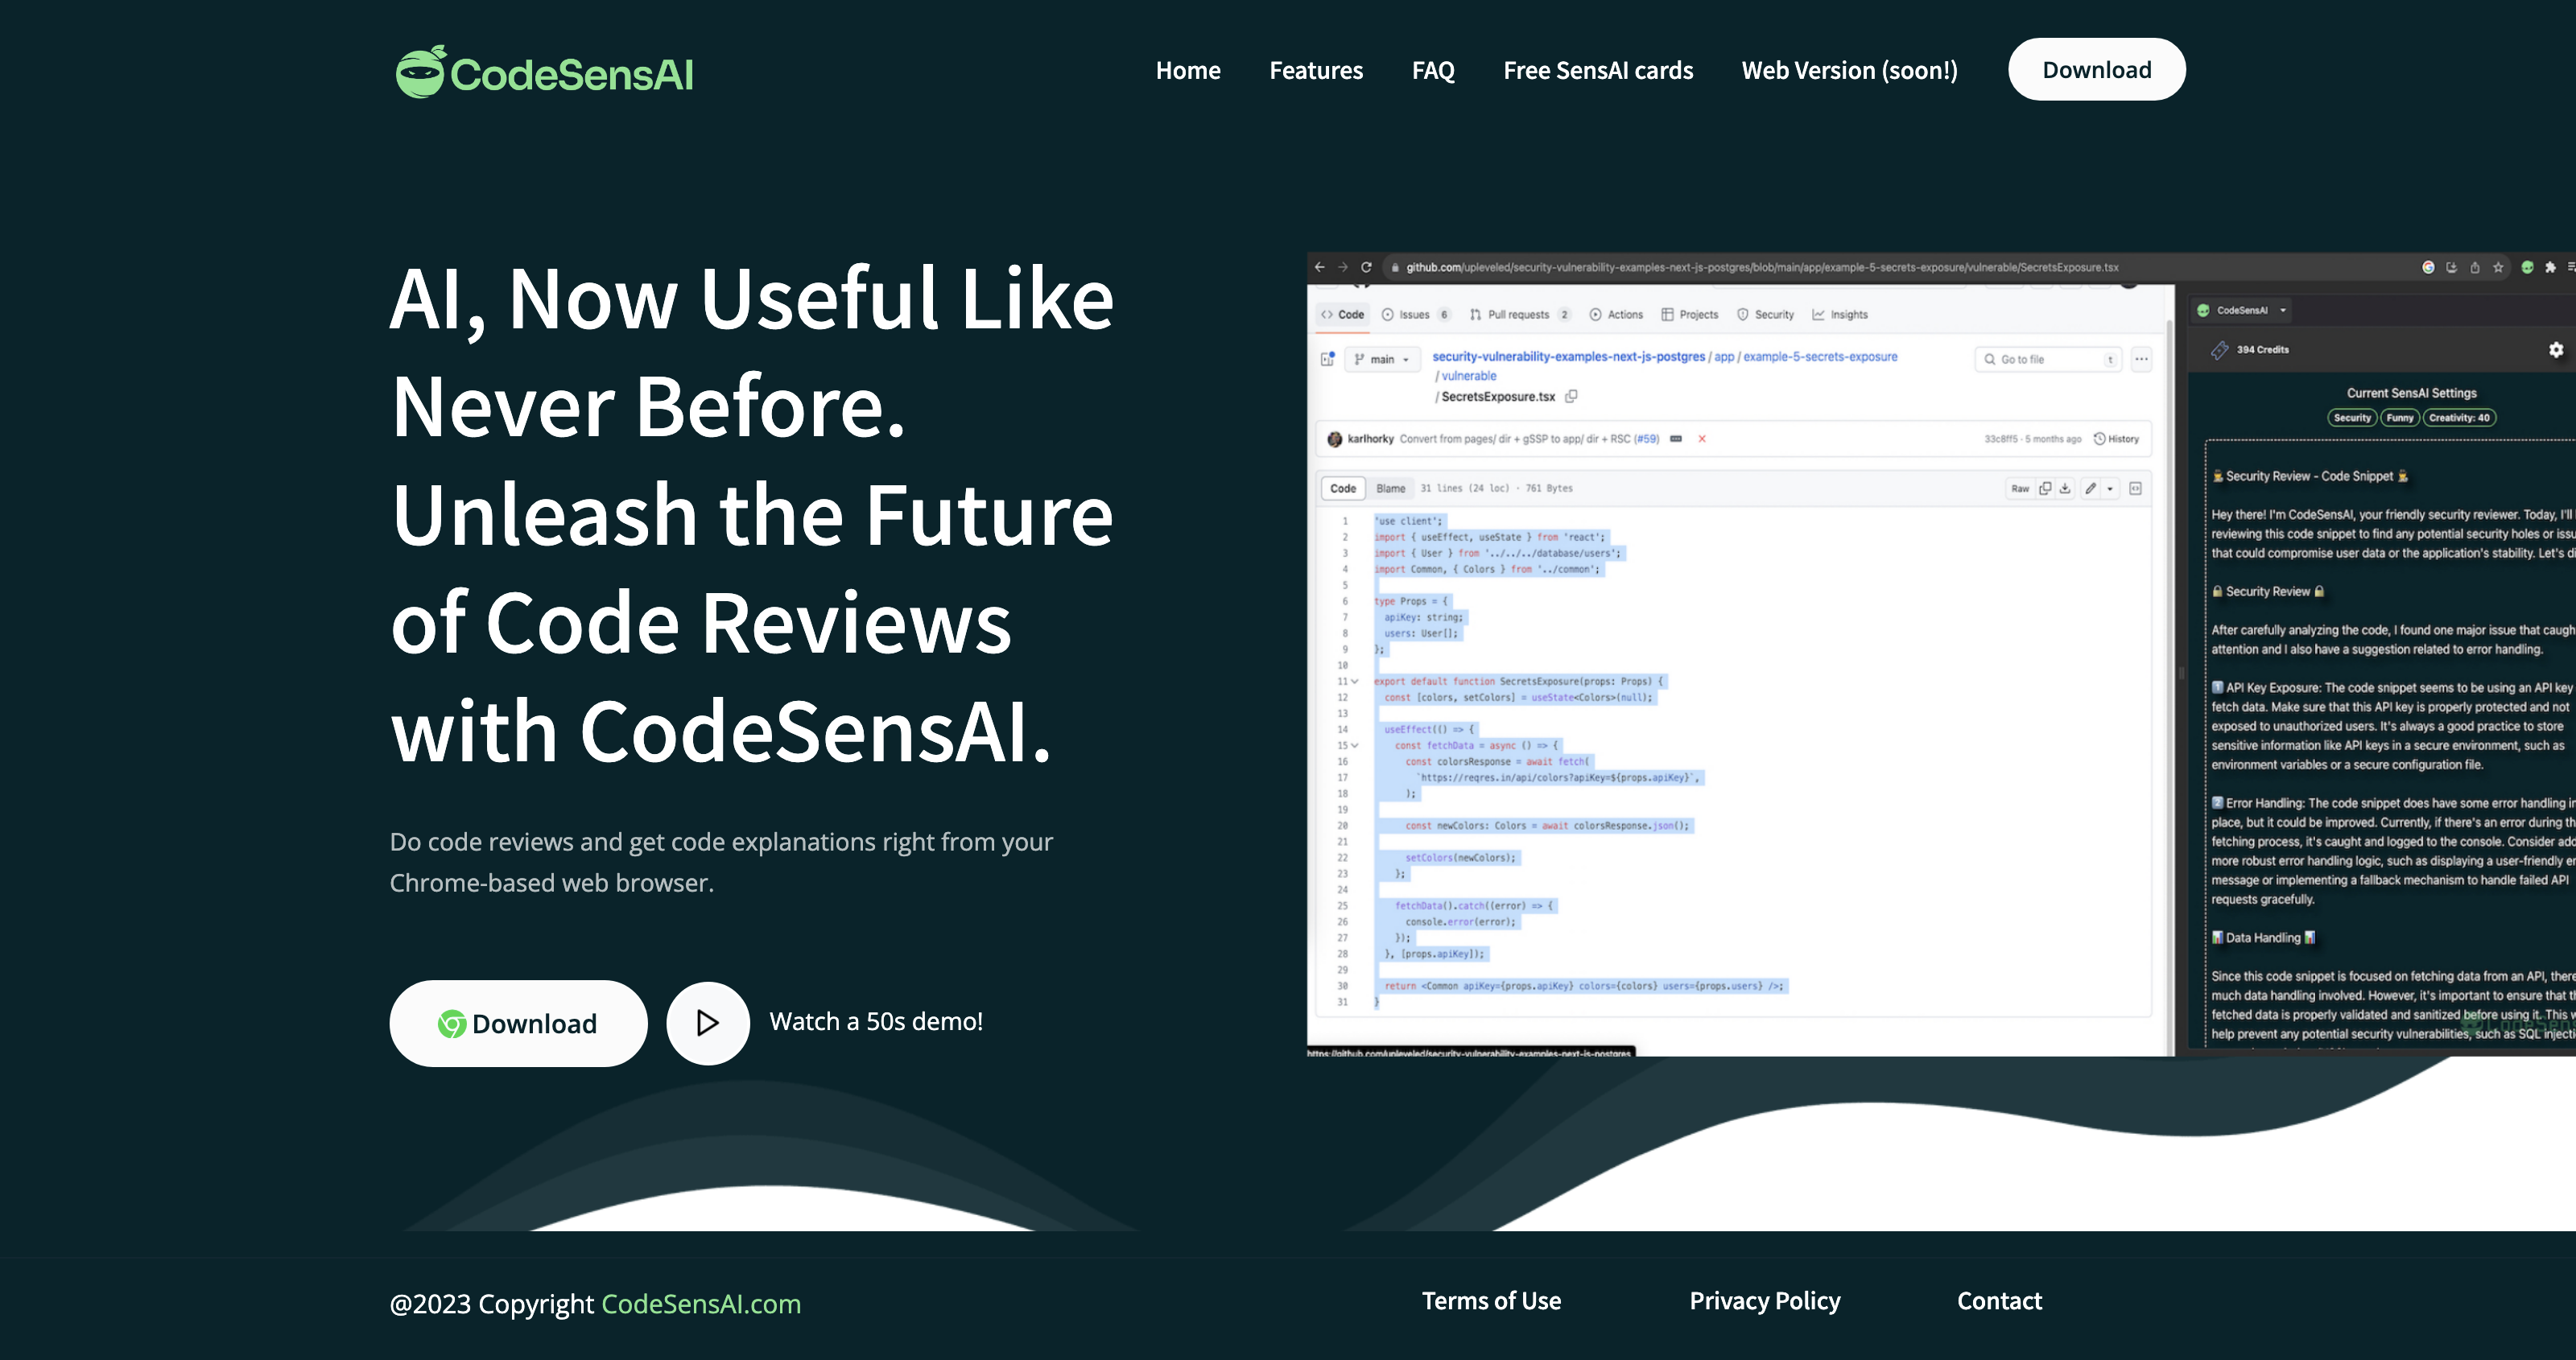The width and height of the screenshot is (2576, 1360).
Task: Open the Contact footer link
Action: (x=1999, y=1301)
